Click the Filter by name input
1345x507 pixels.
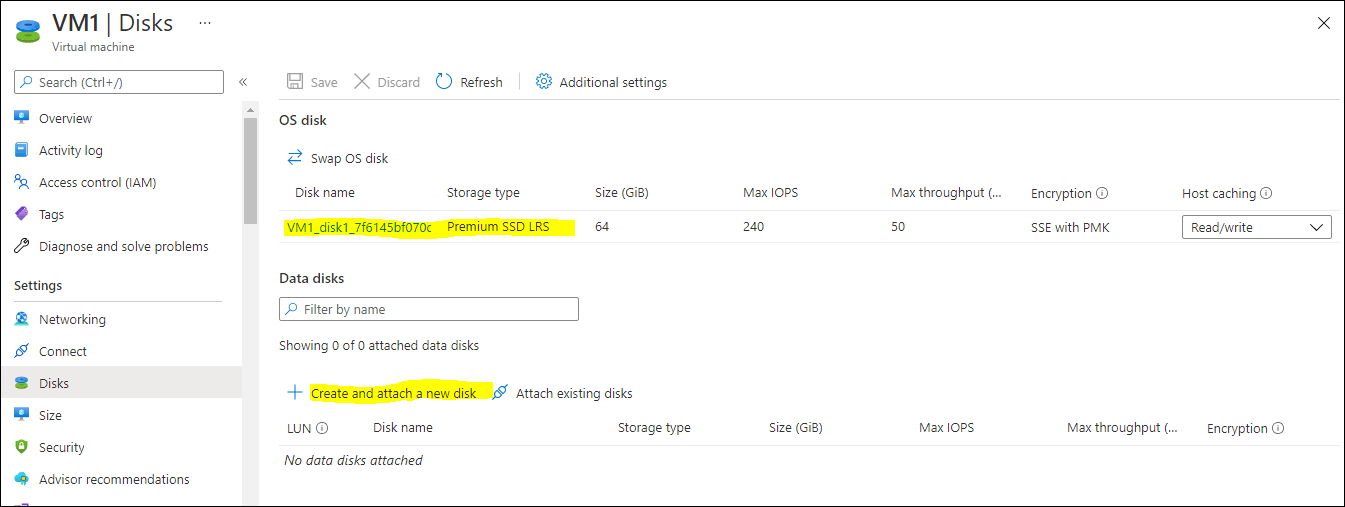(x=429, y=309)
